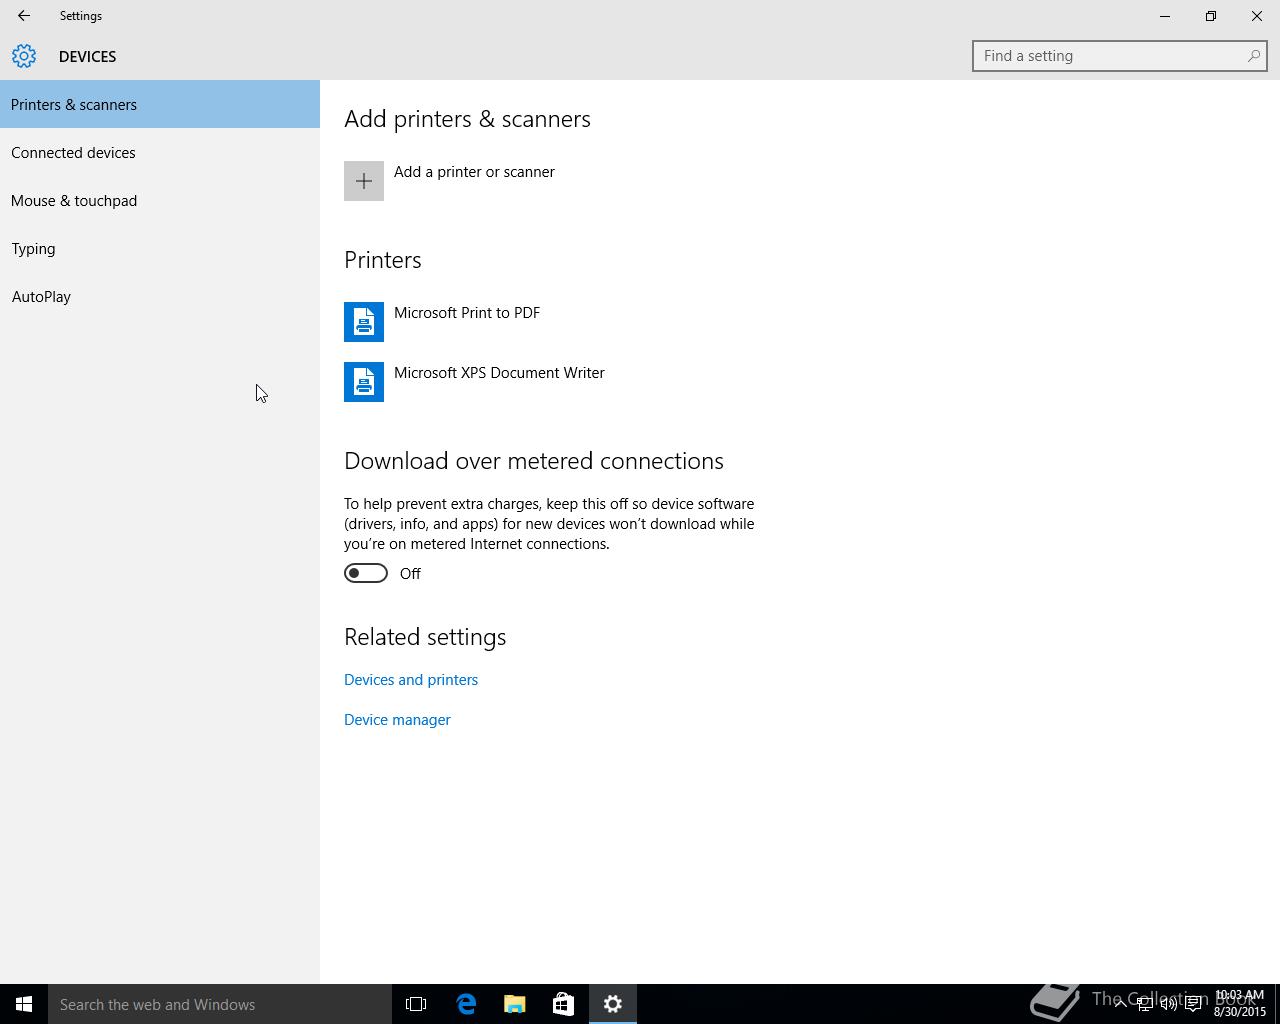Click Microsoft Print to PDF text
Image resolution: width=1280 pixels, height=1024 pixels.
[467, 313]
